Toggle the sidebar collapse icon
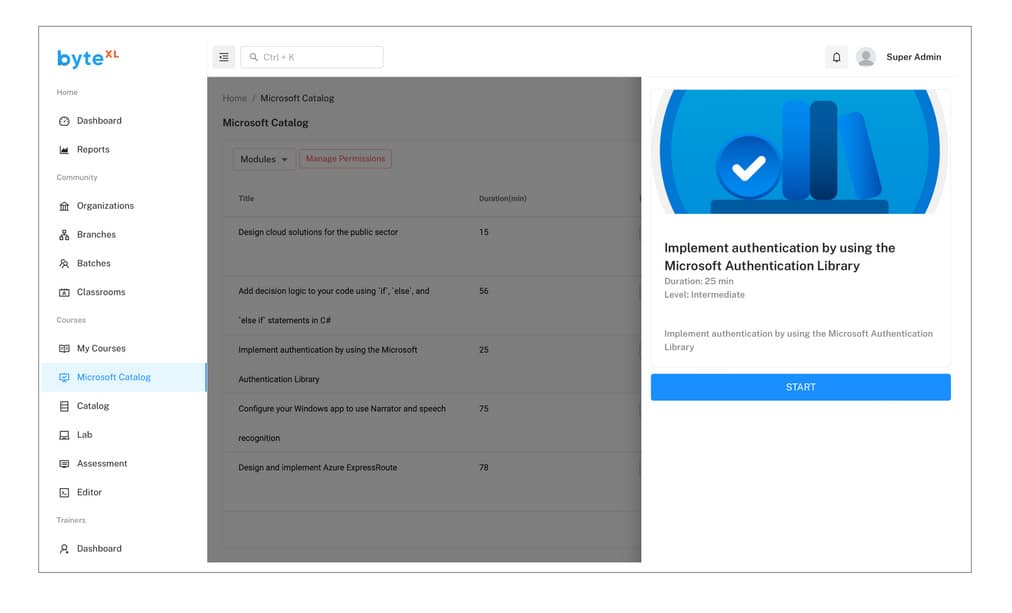This screenshot has width=1012, height=613. coord(223,57)
